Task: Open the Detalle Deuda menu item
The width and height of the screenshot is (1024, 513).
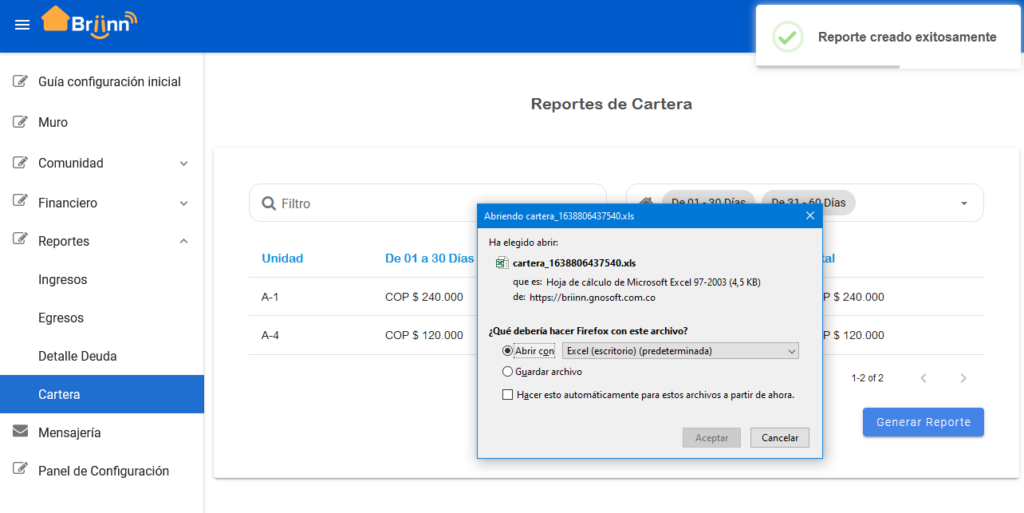Action: tap(77, 356)
